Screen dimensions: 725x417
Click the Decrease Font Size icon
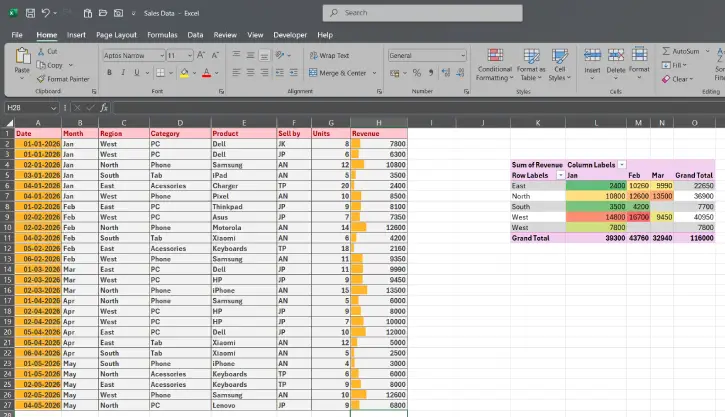pos(215,55)
